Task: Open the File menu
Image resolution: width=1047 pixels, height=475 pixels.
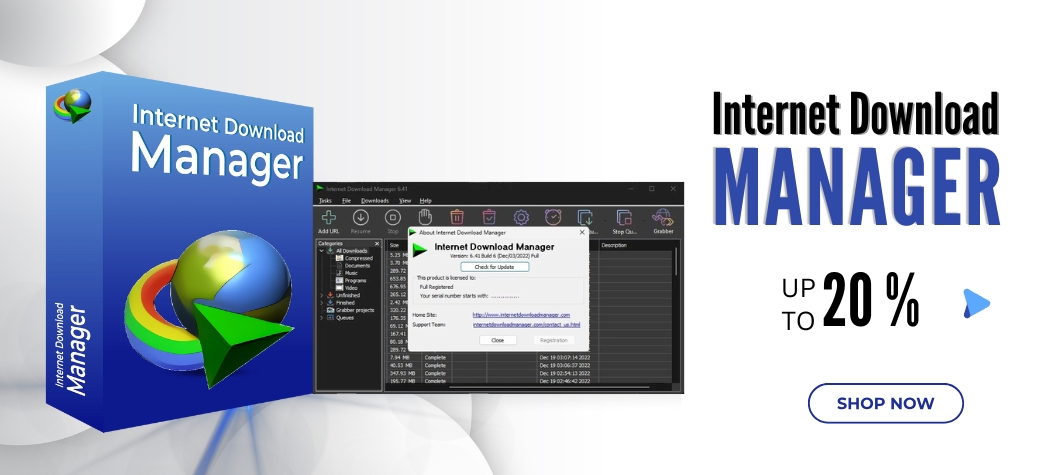Action: [x=347, y=200]
